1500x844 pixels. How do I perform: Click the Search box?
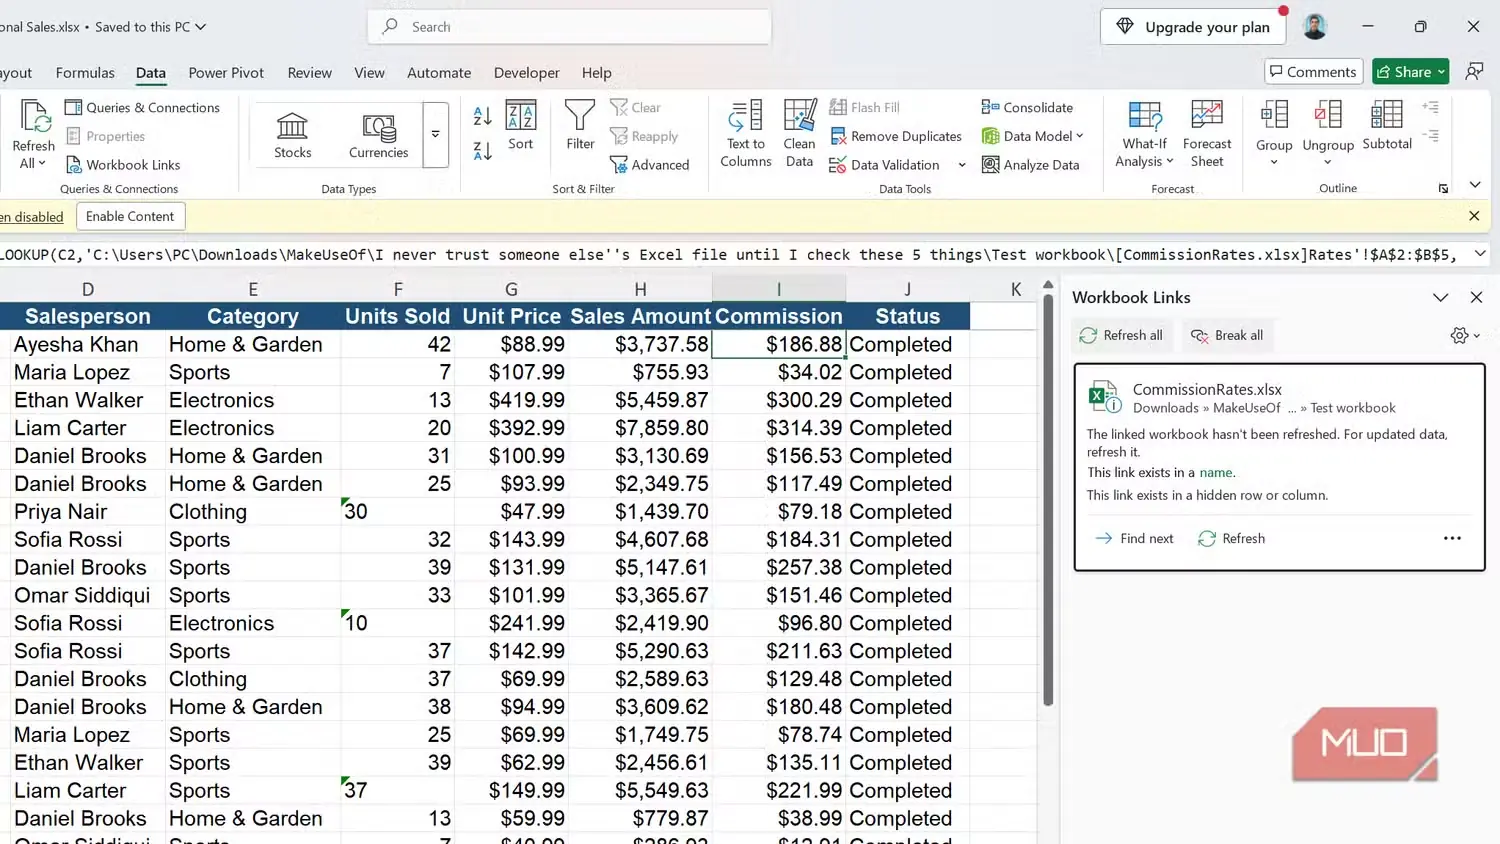tap(570, 27)
